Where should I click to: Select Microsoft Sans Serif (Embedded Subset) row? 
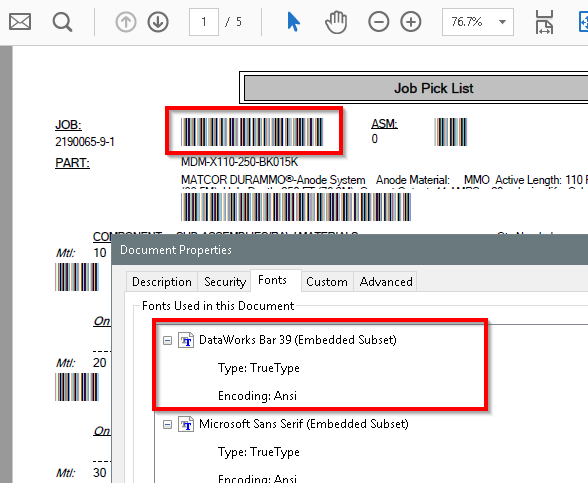click(303, 424)
